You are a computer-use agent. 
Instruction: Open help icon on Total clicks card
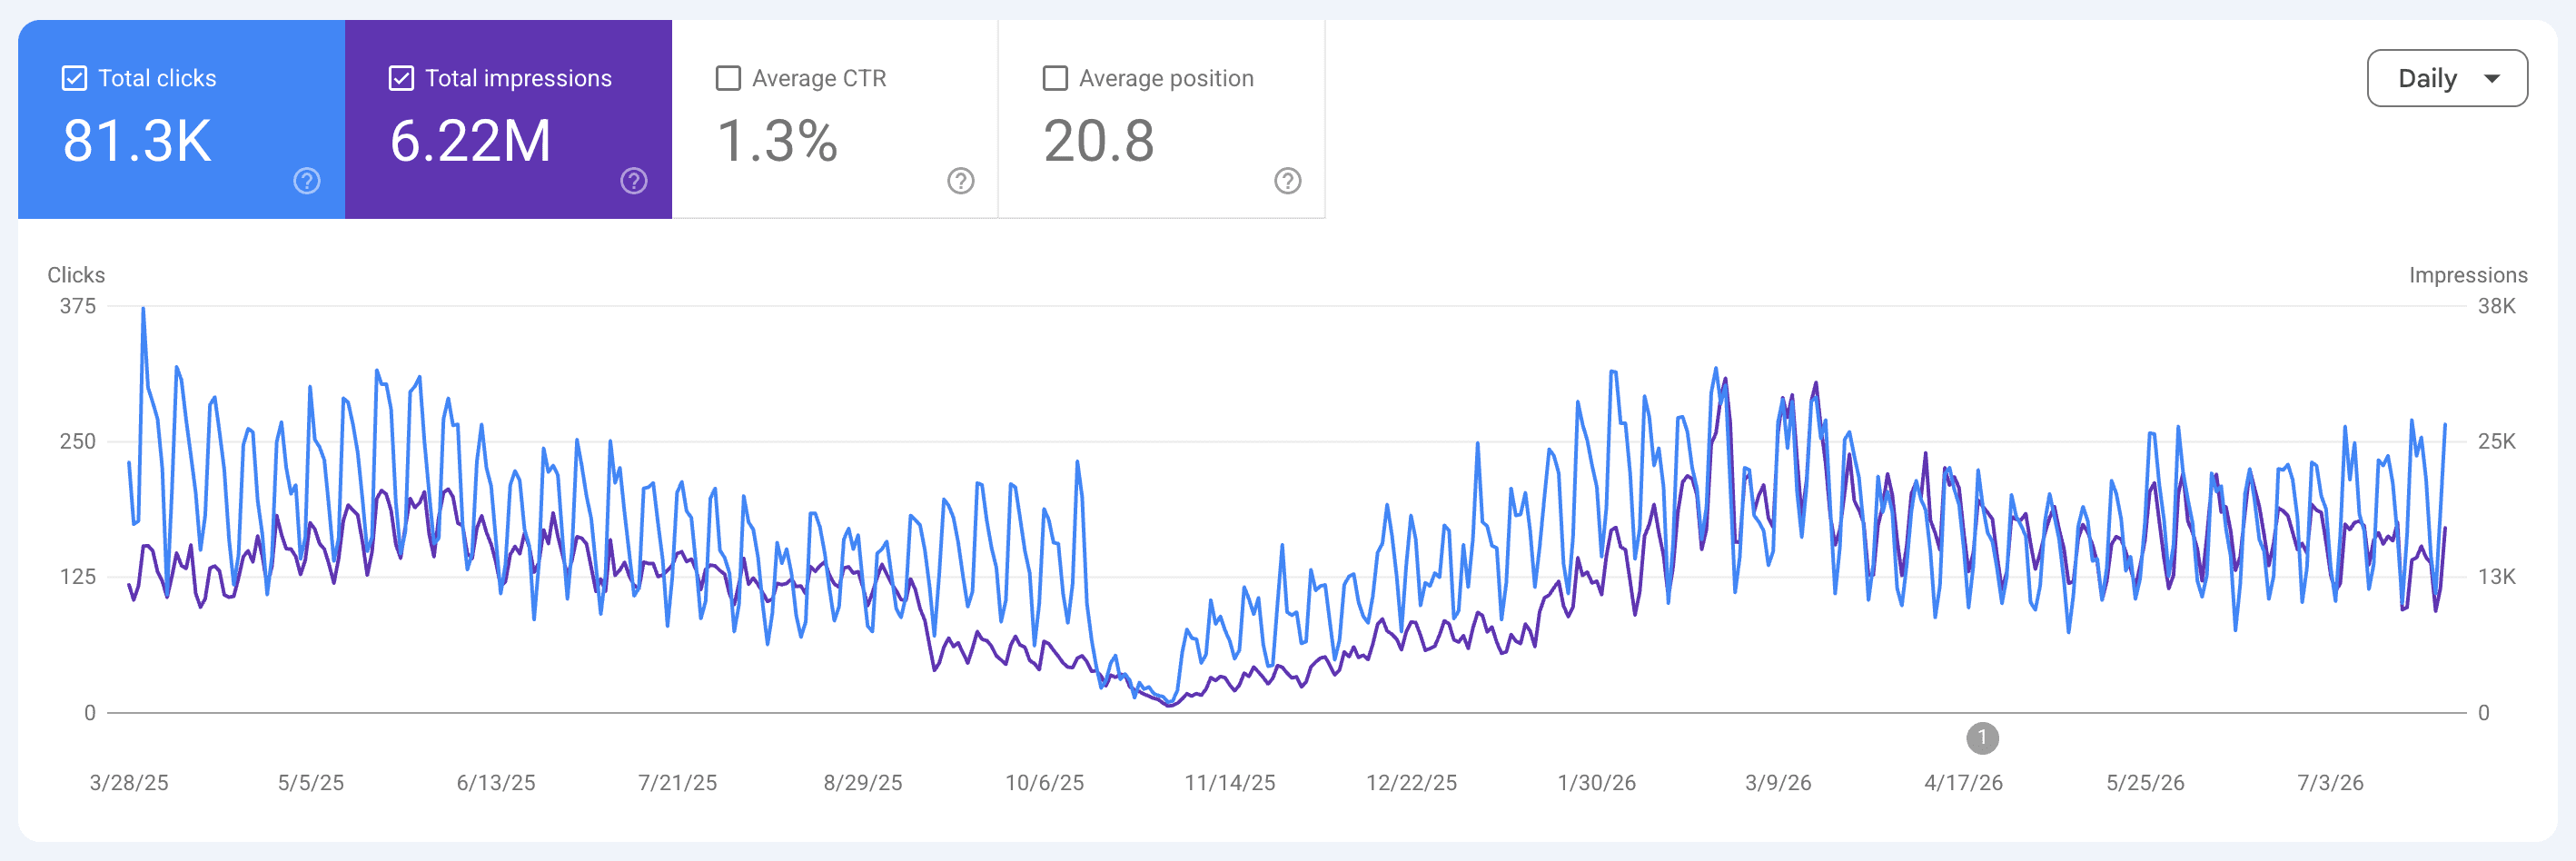[x=307, y=181]
